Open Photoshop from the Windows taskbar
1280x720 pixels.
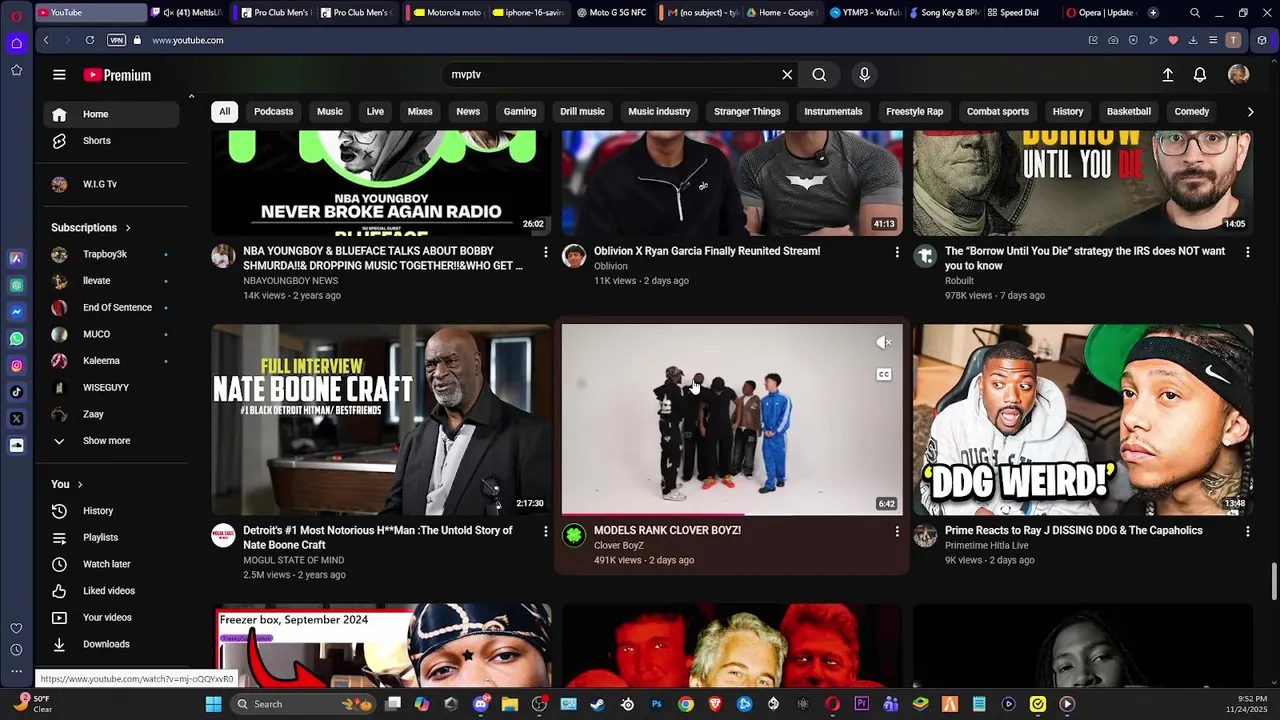point(656,704)
